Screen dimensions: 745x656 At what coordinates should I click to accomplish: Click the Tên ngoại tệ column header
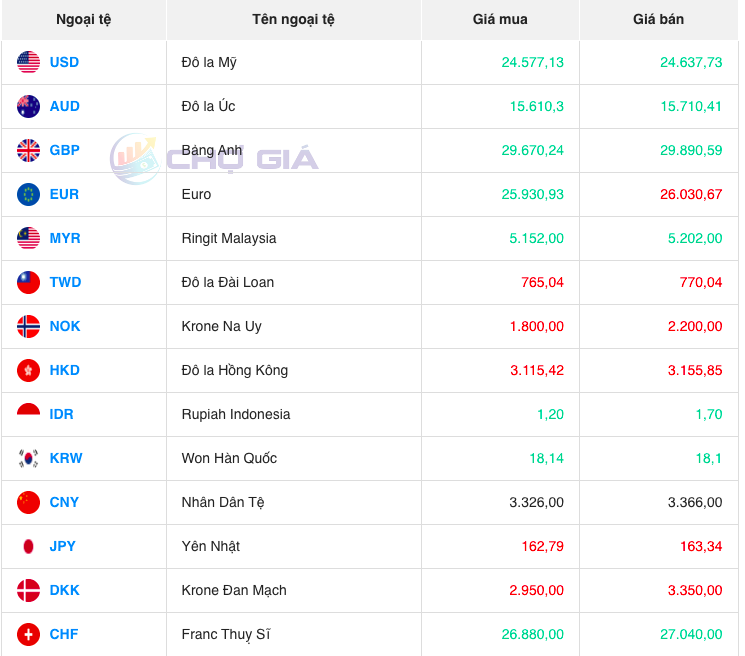pyautogui.click(x=293, y=19)
